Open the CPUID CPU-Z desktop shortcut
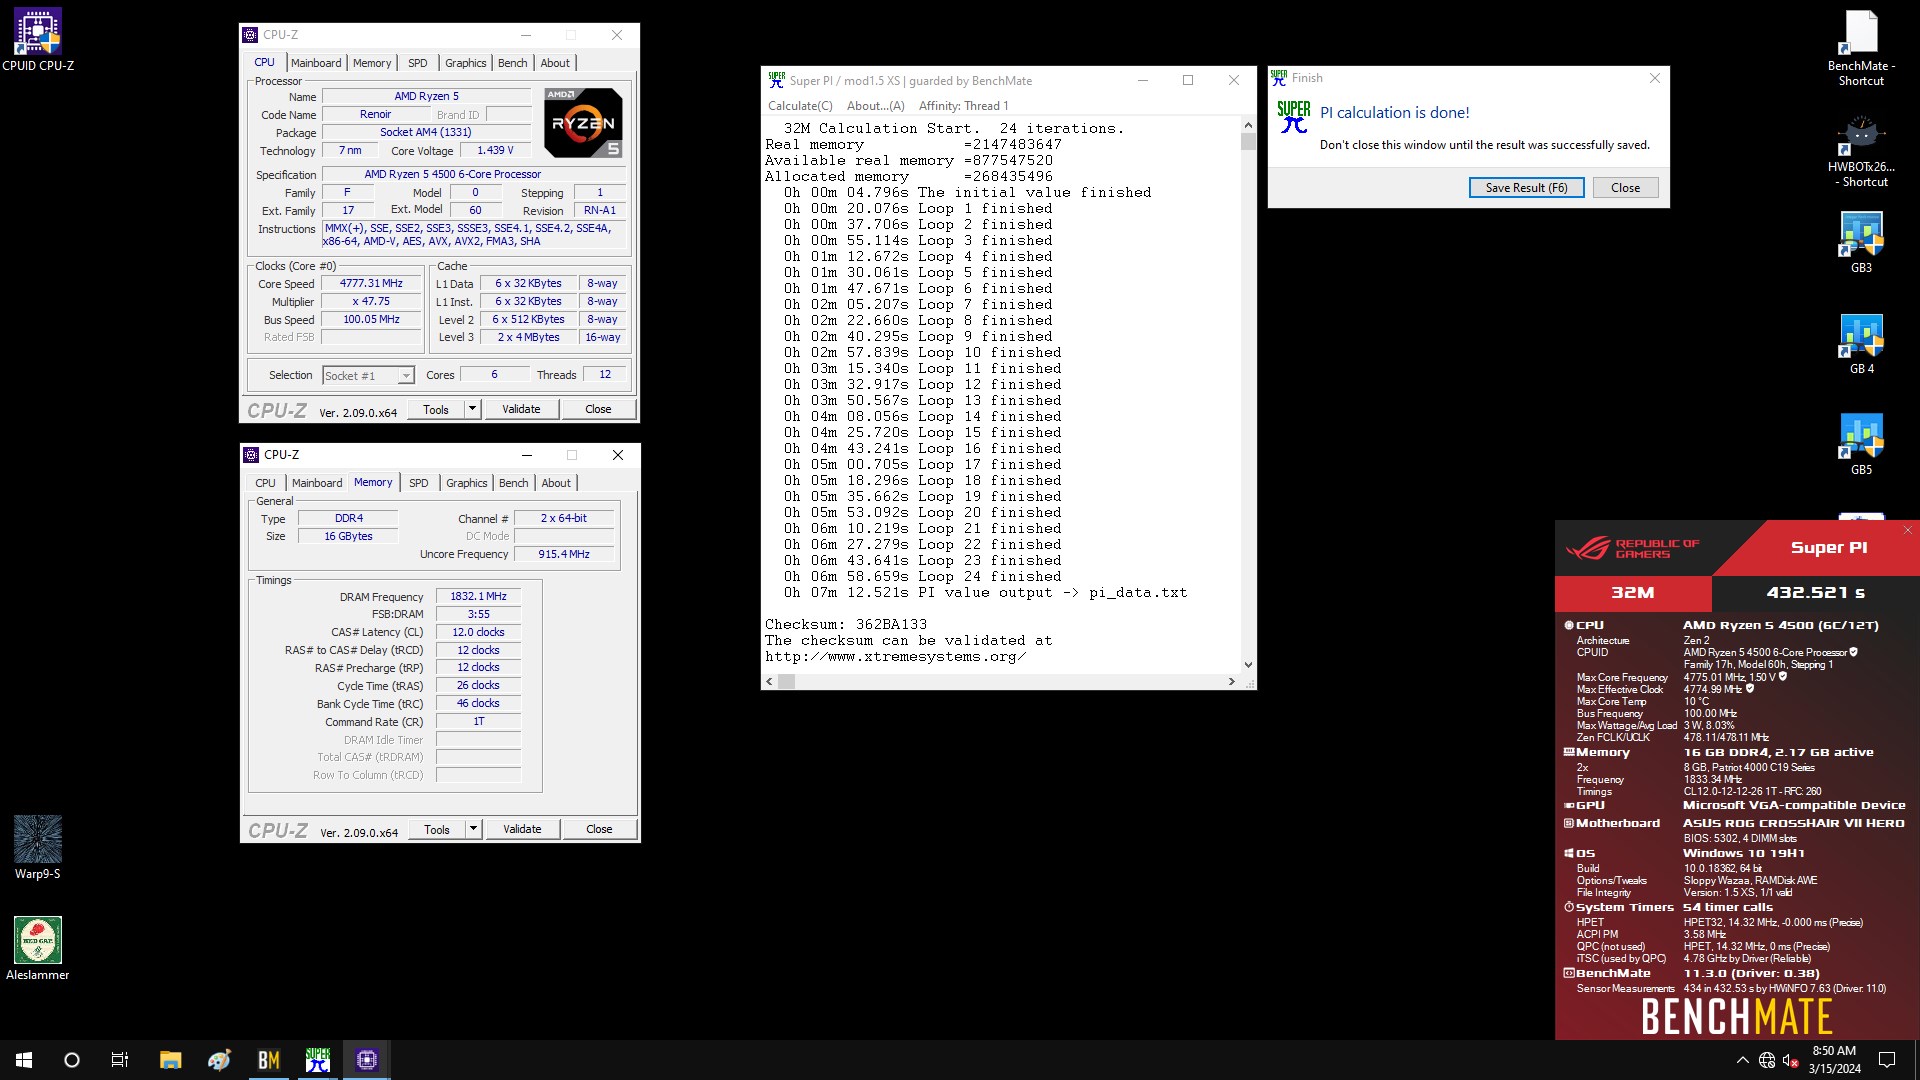The height and width of the screenshot is (1080, 1920). 38,40
